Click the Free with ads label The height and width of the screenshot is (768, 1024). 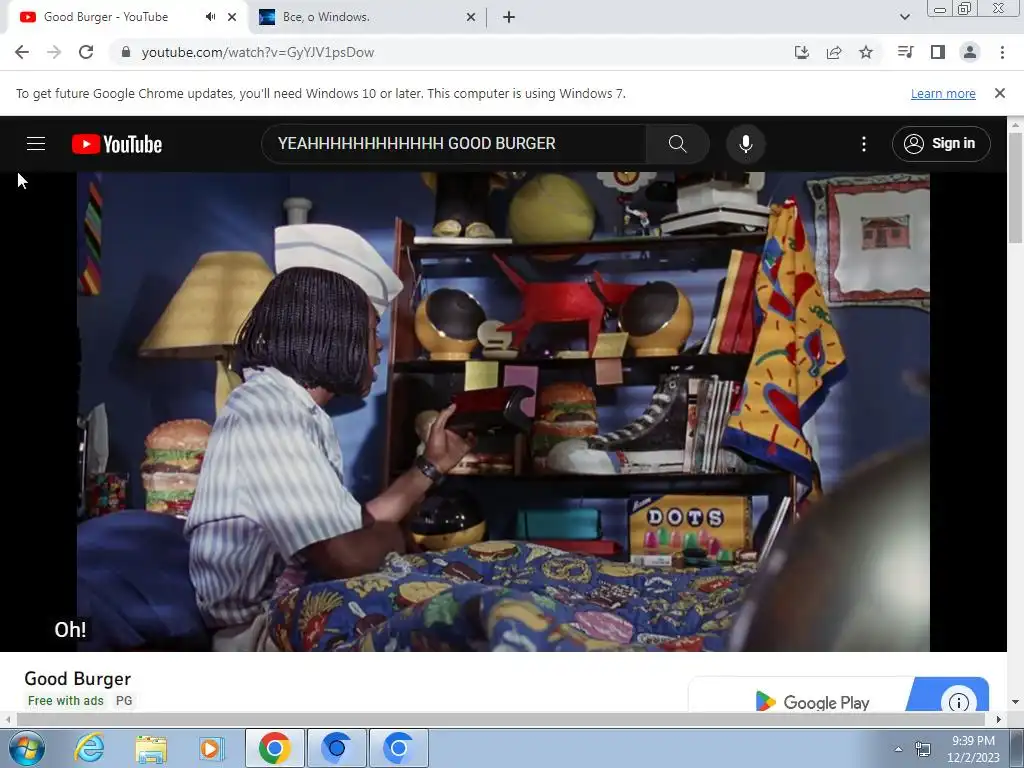tap(66, 701)
